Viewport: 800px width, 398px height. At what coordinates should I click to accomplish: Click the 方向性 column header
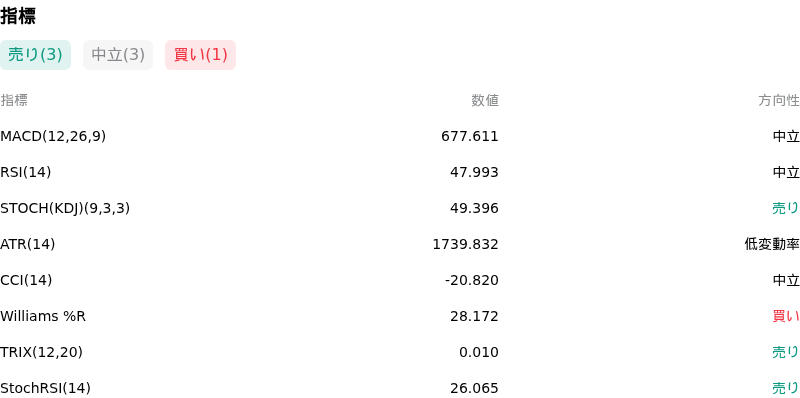pyautogui.click(x=779, y=101)
